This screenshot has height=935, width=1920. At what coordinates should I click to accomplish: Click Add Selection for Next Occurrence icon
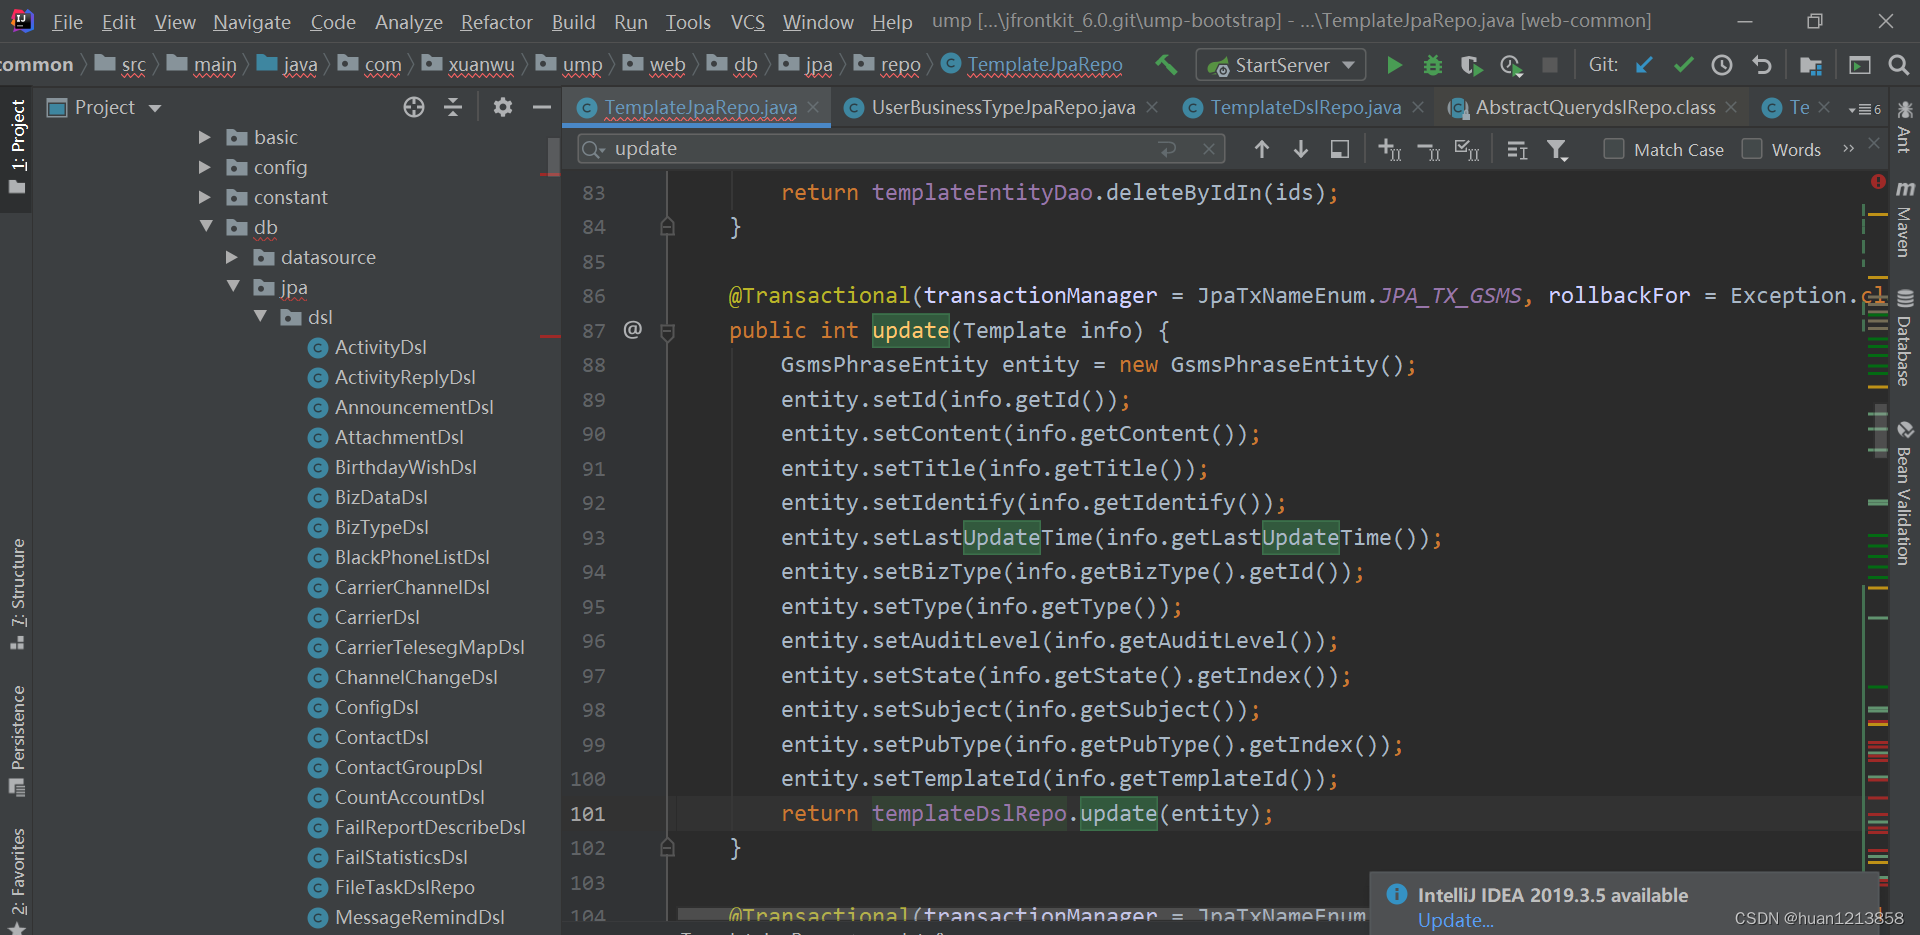[x=1390, y=149]
